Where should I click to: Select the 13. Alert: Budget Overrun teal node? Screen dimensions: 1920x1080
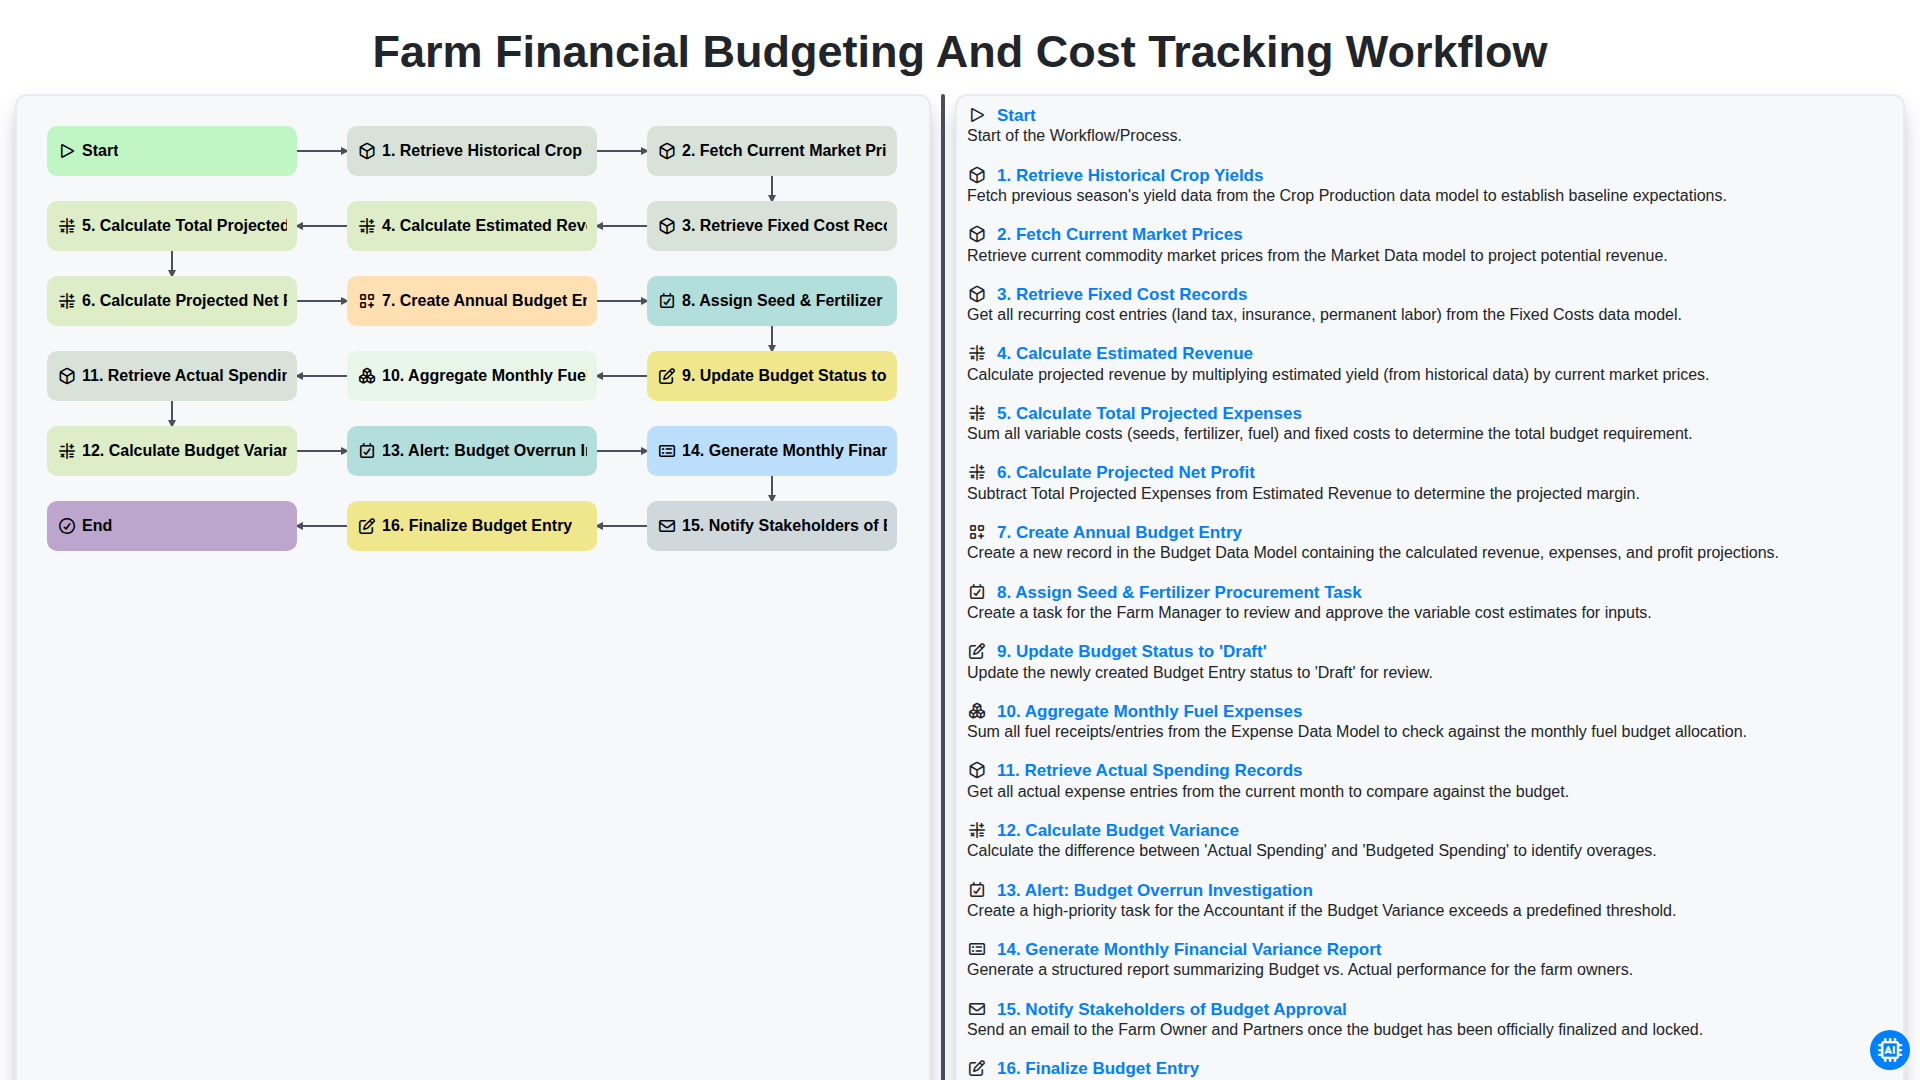click(x=472, y=451)
